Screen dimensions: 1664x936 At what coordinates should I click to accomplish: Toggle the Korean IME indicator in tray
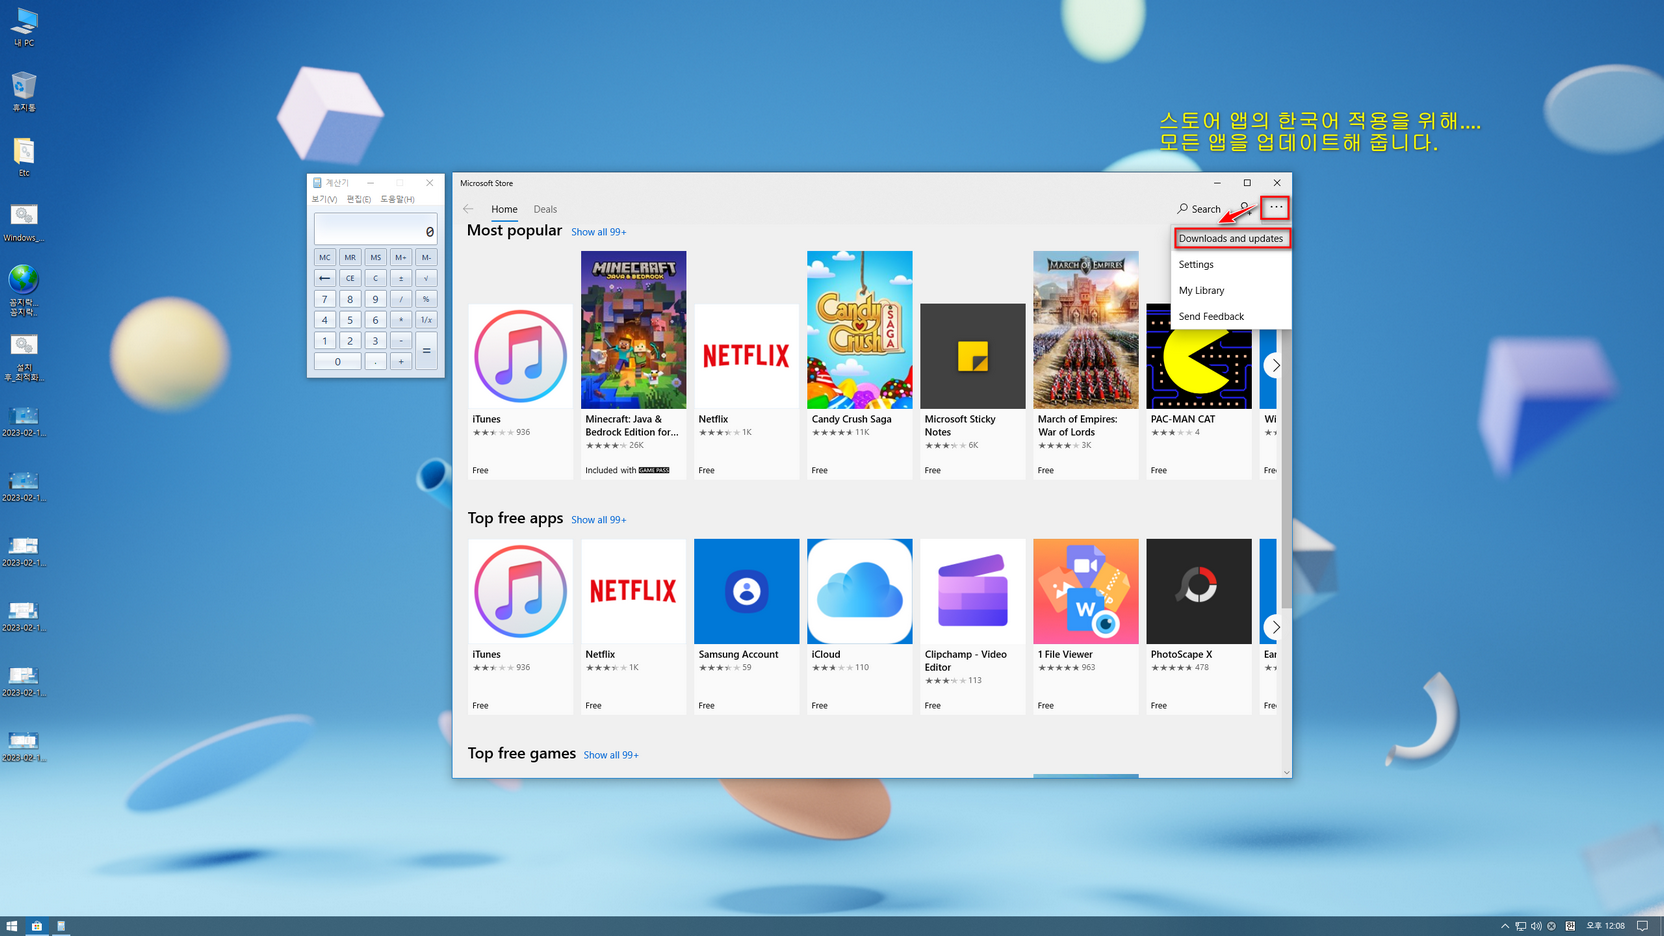[x=1570, y=926]
